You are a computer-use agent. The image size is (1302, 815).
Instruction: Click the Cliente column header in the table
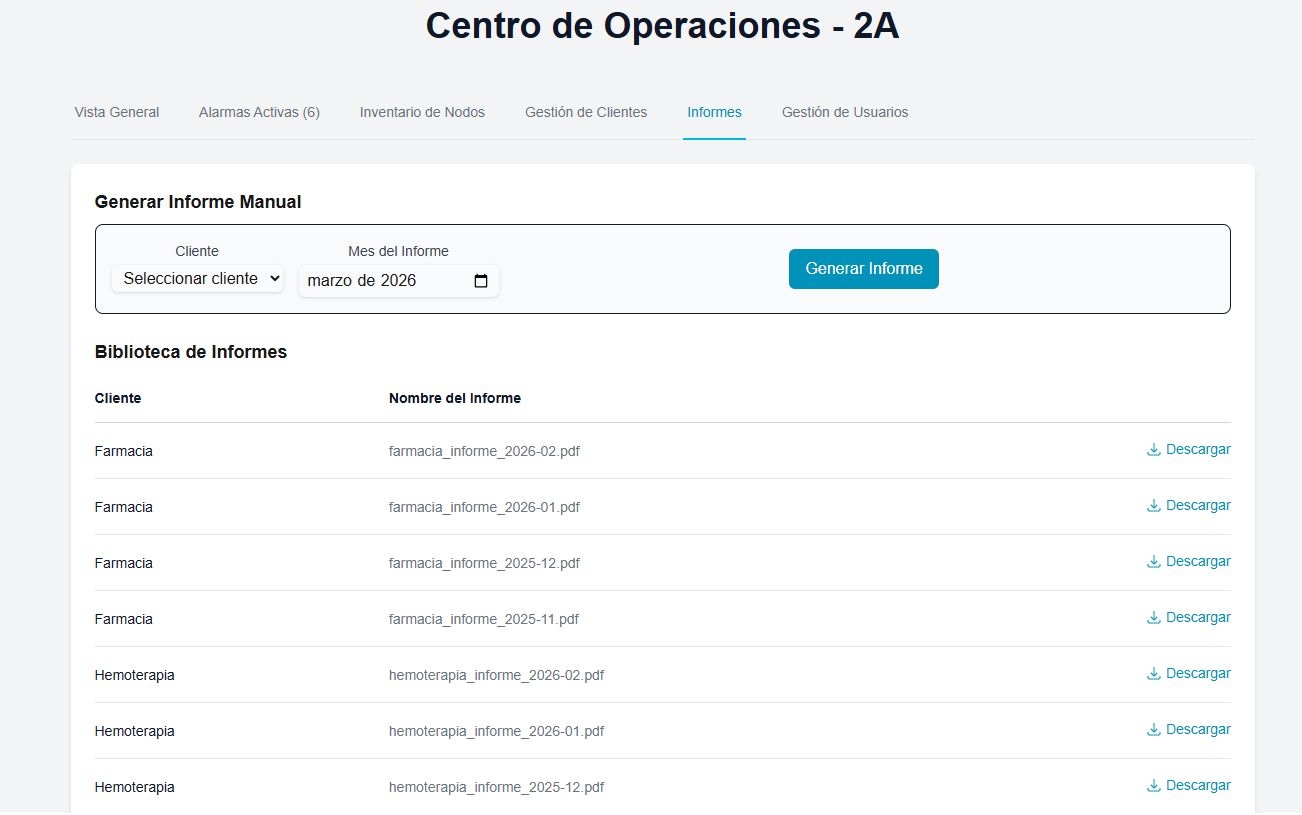click(x=118, y=399)
